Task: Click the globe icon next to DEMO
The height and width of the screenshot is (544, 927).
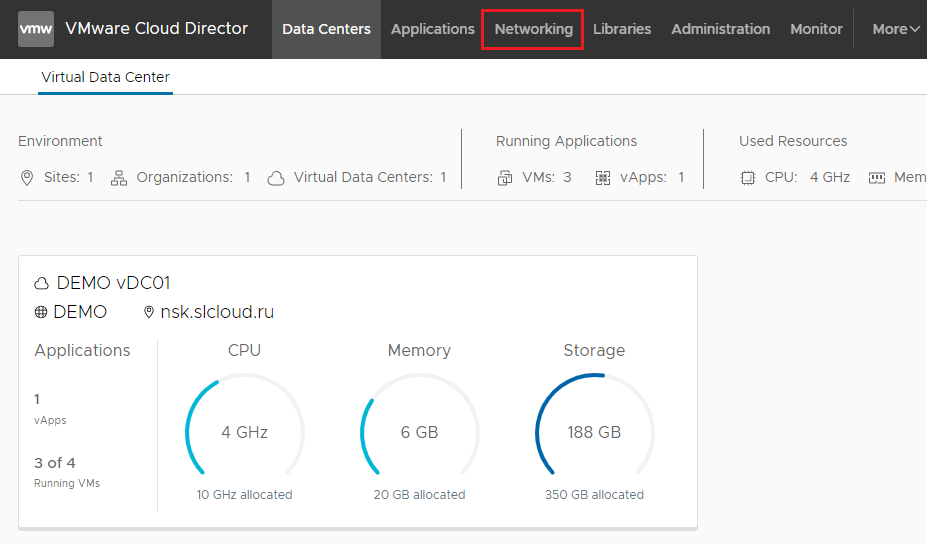Action: [41, 312]
